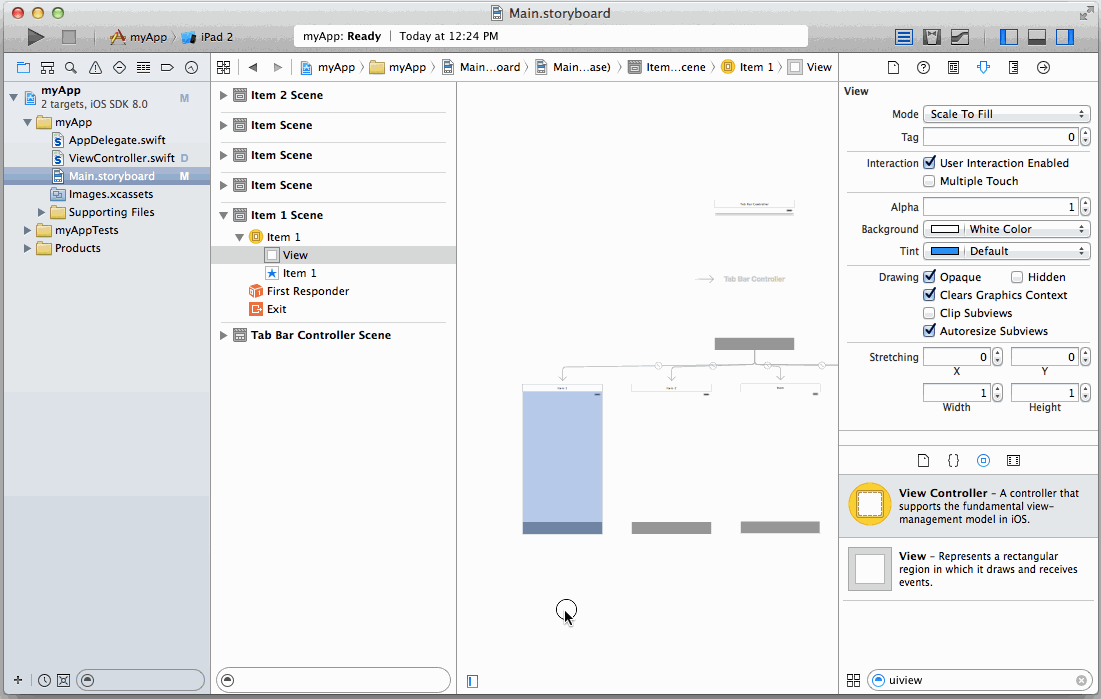The image size is (1101, 699).
Task: Show the Standard editor
Action: pos(904,37)
